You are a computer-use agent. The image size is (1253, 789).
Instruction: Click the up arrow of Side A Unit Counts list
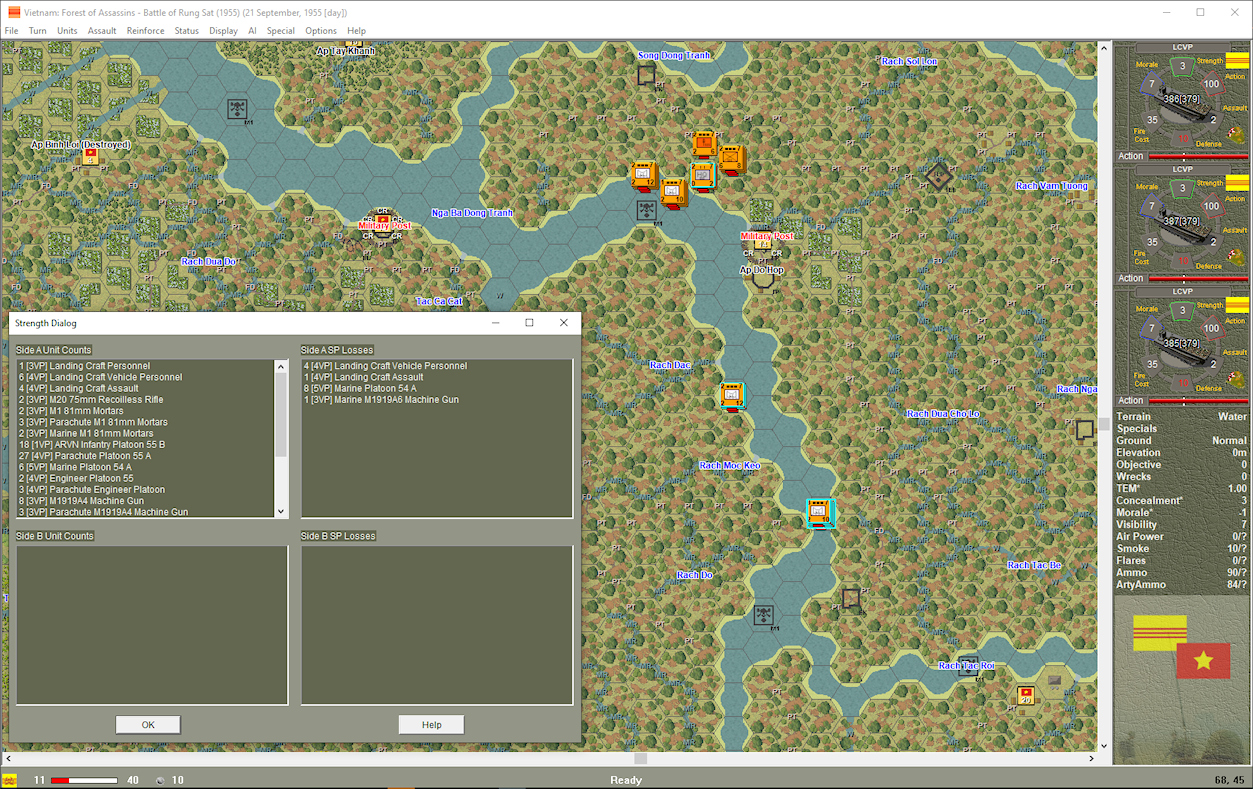281,366
